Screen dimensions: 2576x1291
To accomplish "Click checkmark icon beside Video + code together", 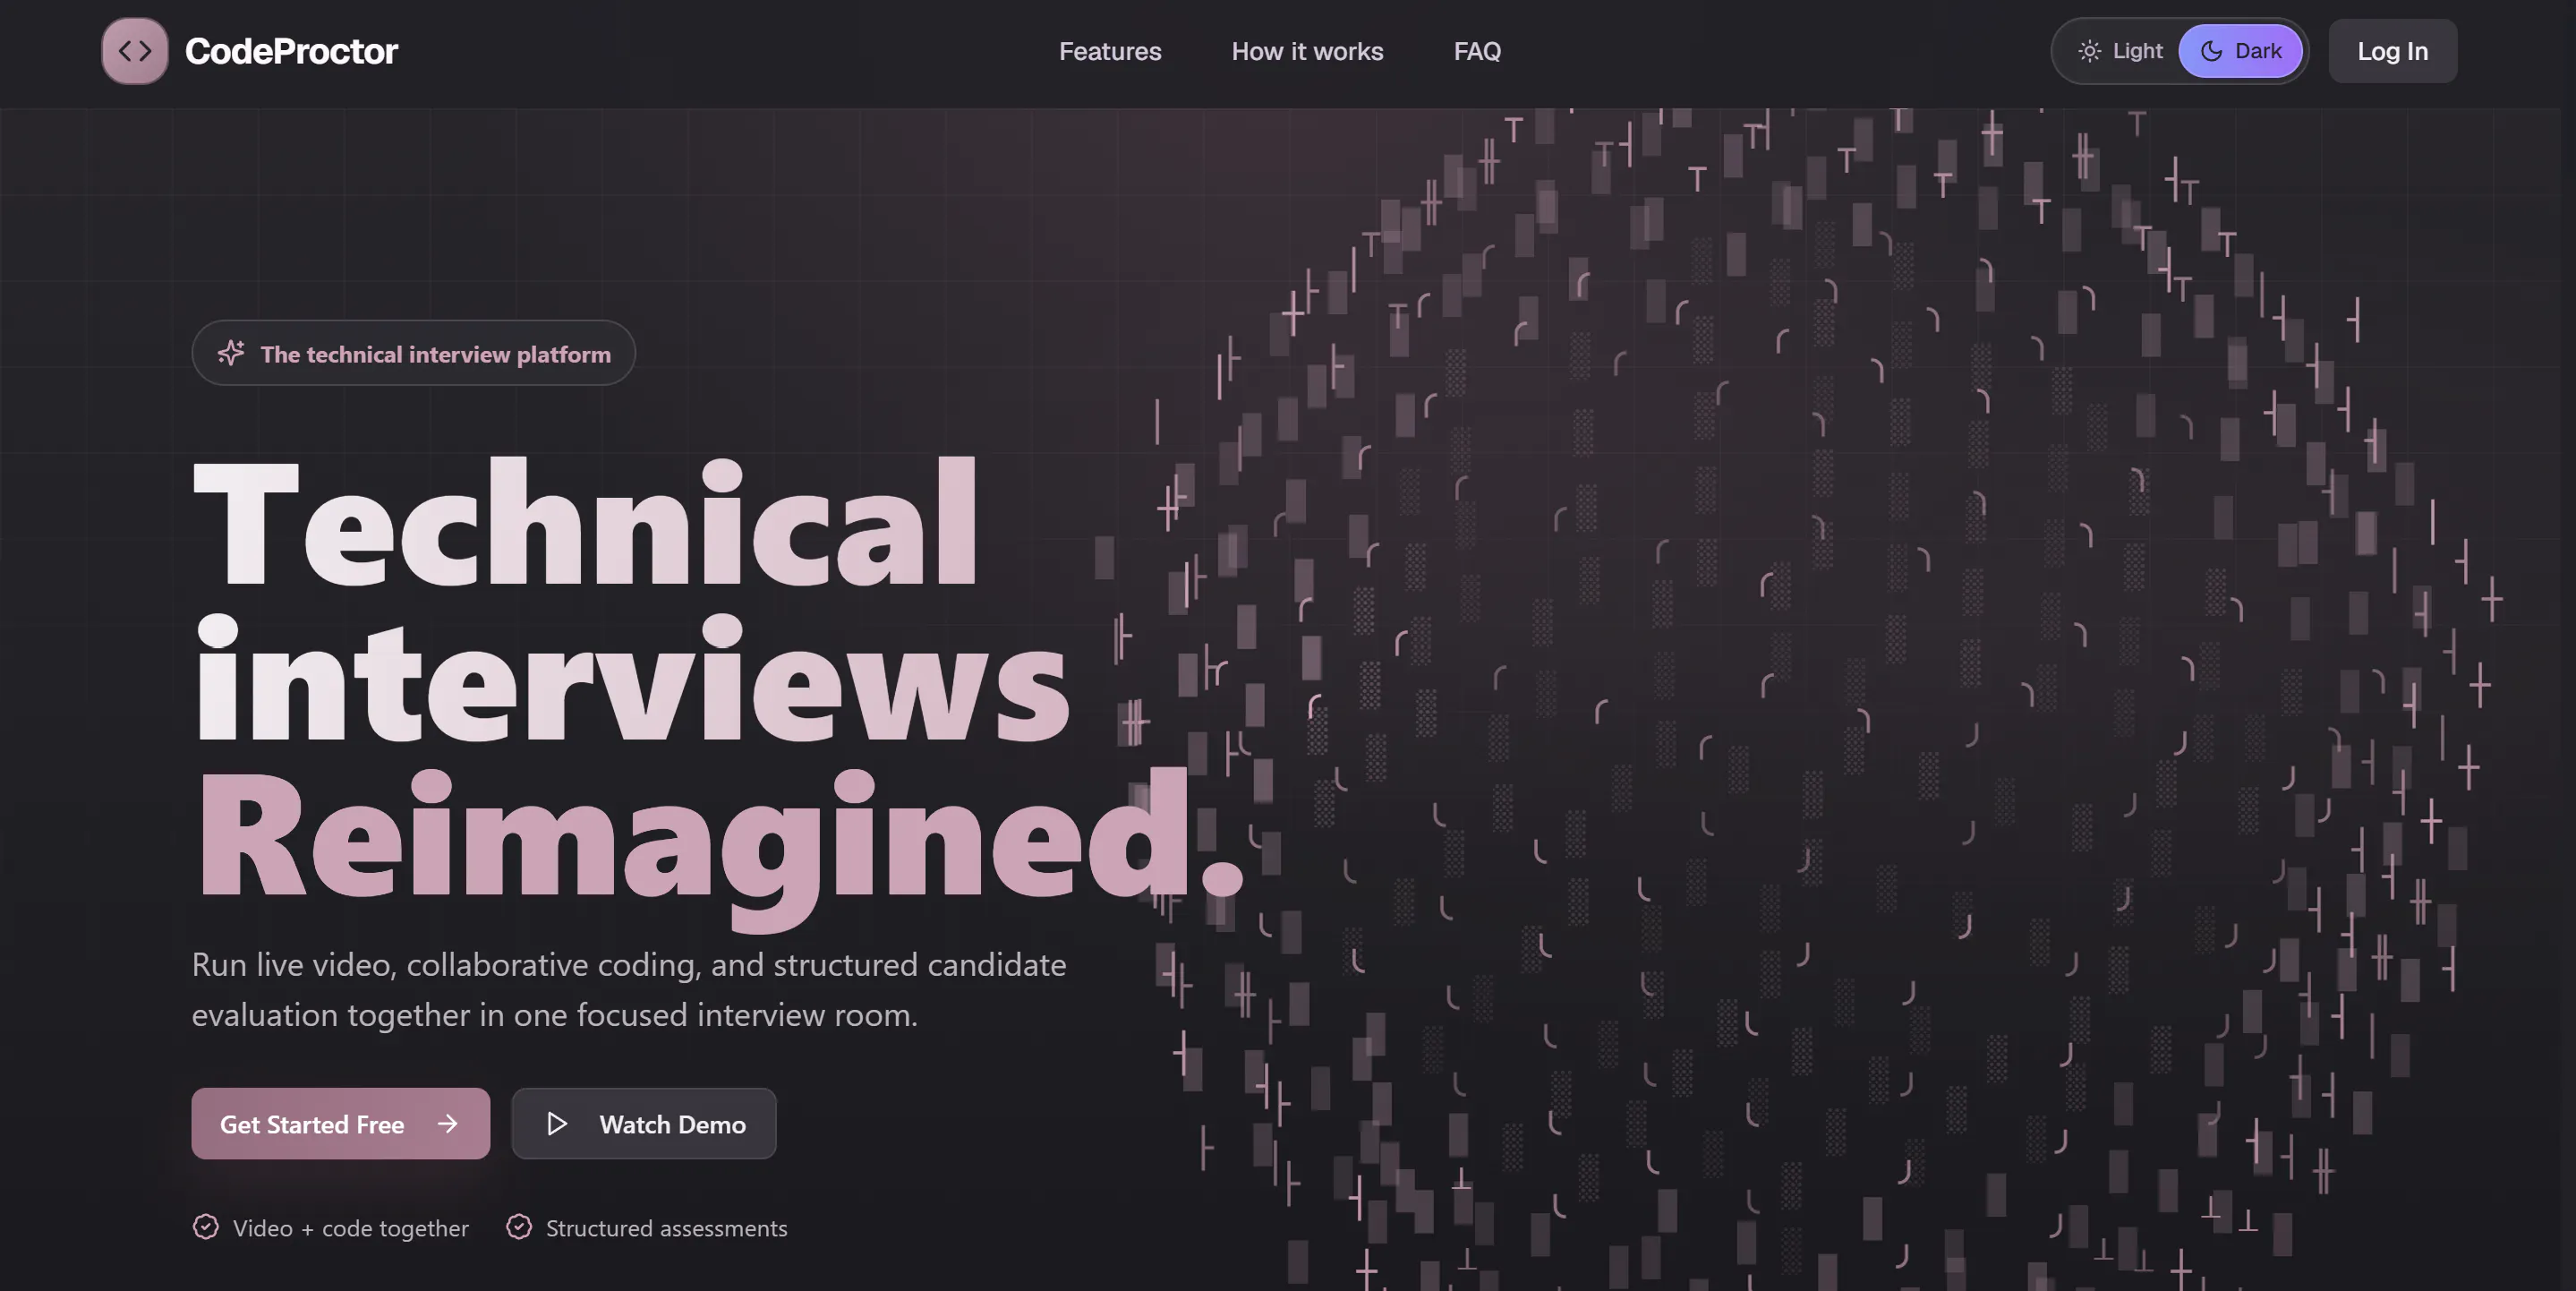I will click(205, 1227).
